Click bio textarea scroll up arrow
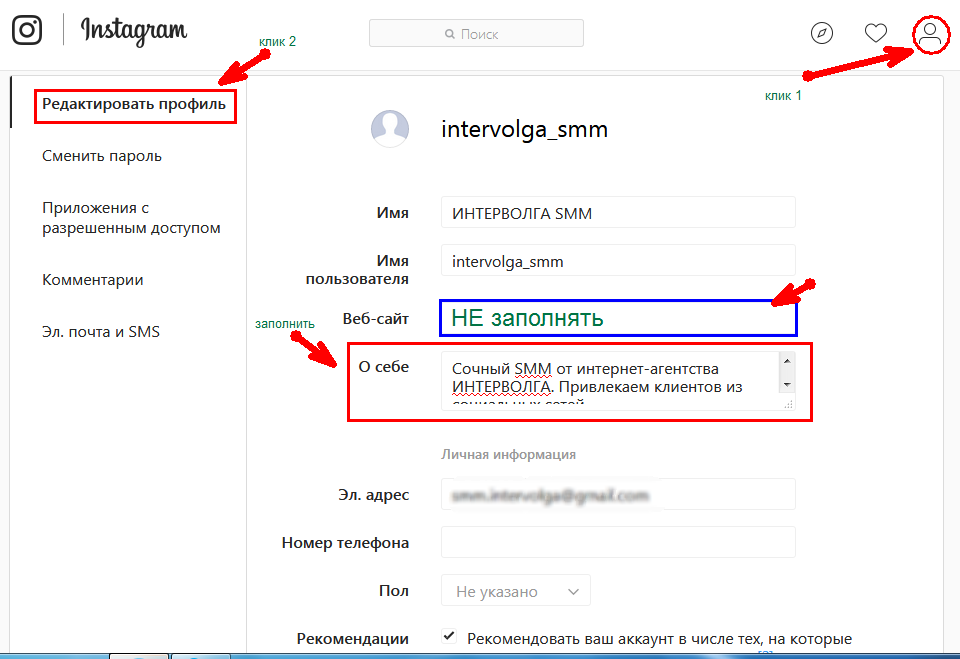 click(787, 361)
